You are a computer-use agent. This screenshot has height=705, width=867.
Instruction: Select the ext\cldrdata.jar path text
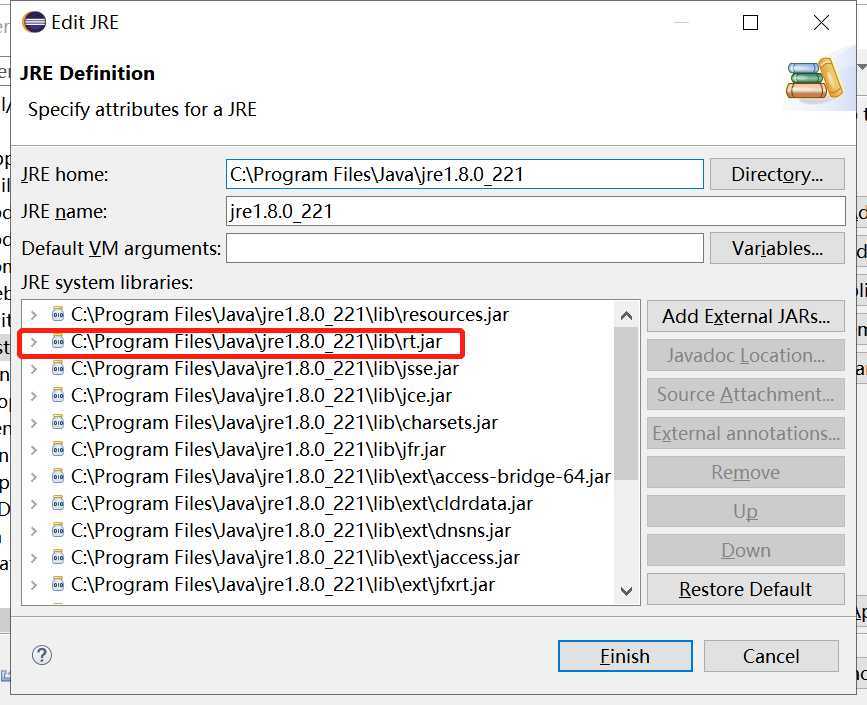click(x=302, y=504)
